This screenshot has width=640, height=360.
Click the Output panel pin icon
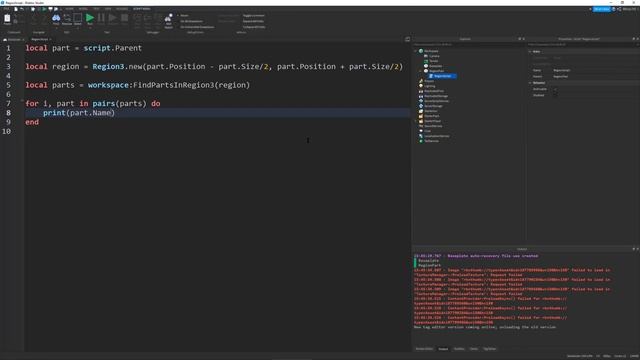coord(633,249)
